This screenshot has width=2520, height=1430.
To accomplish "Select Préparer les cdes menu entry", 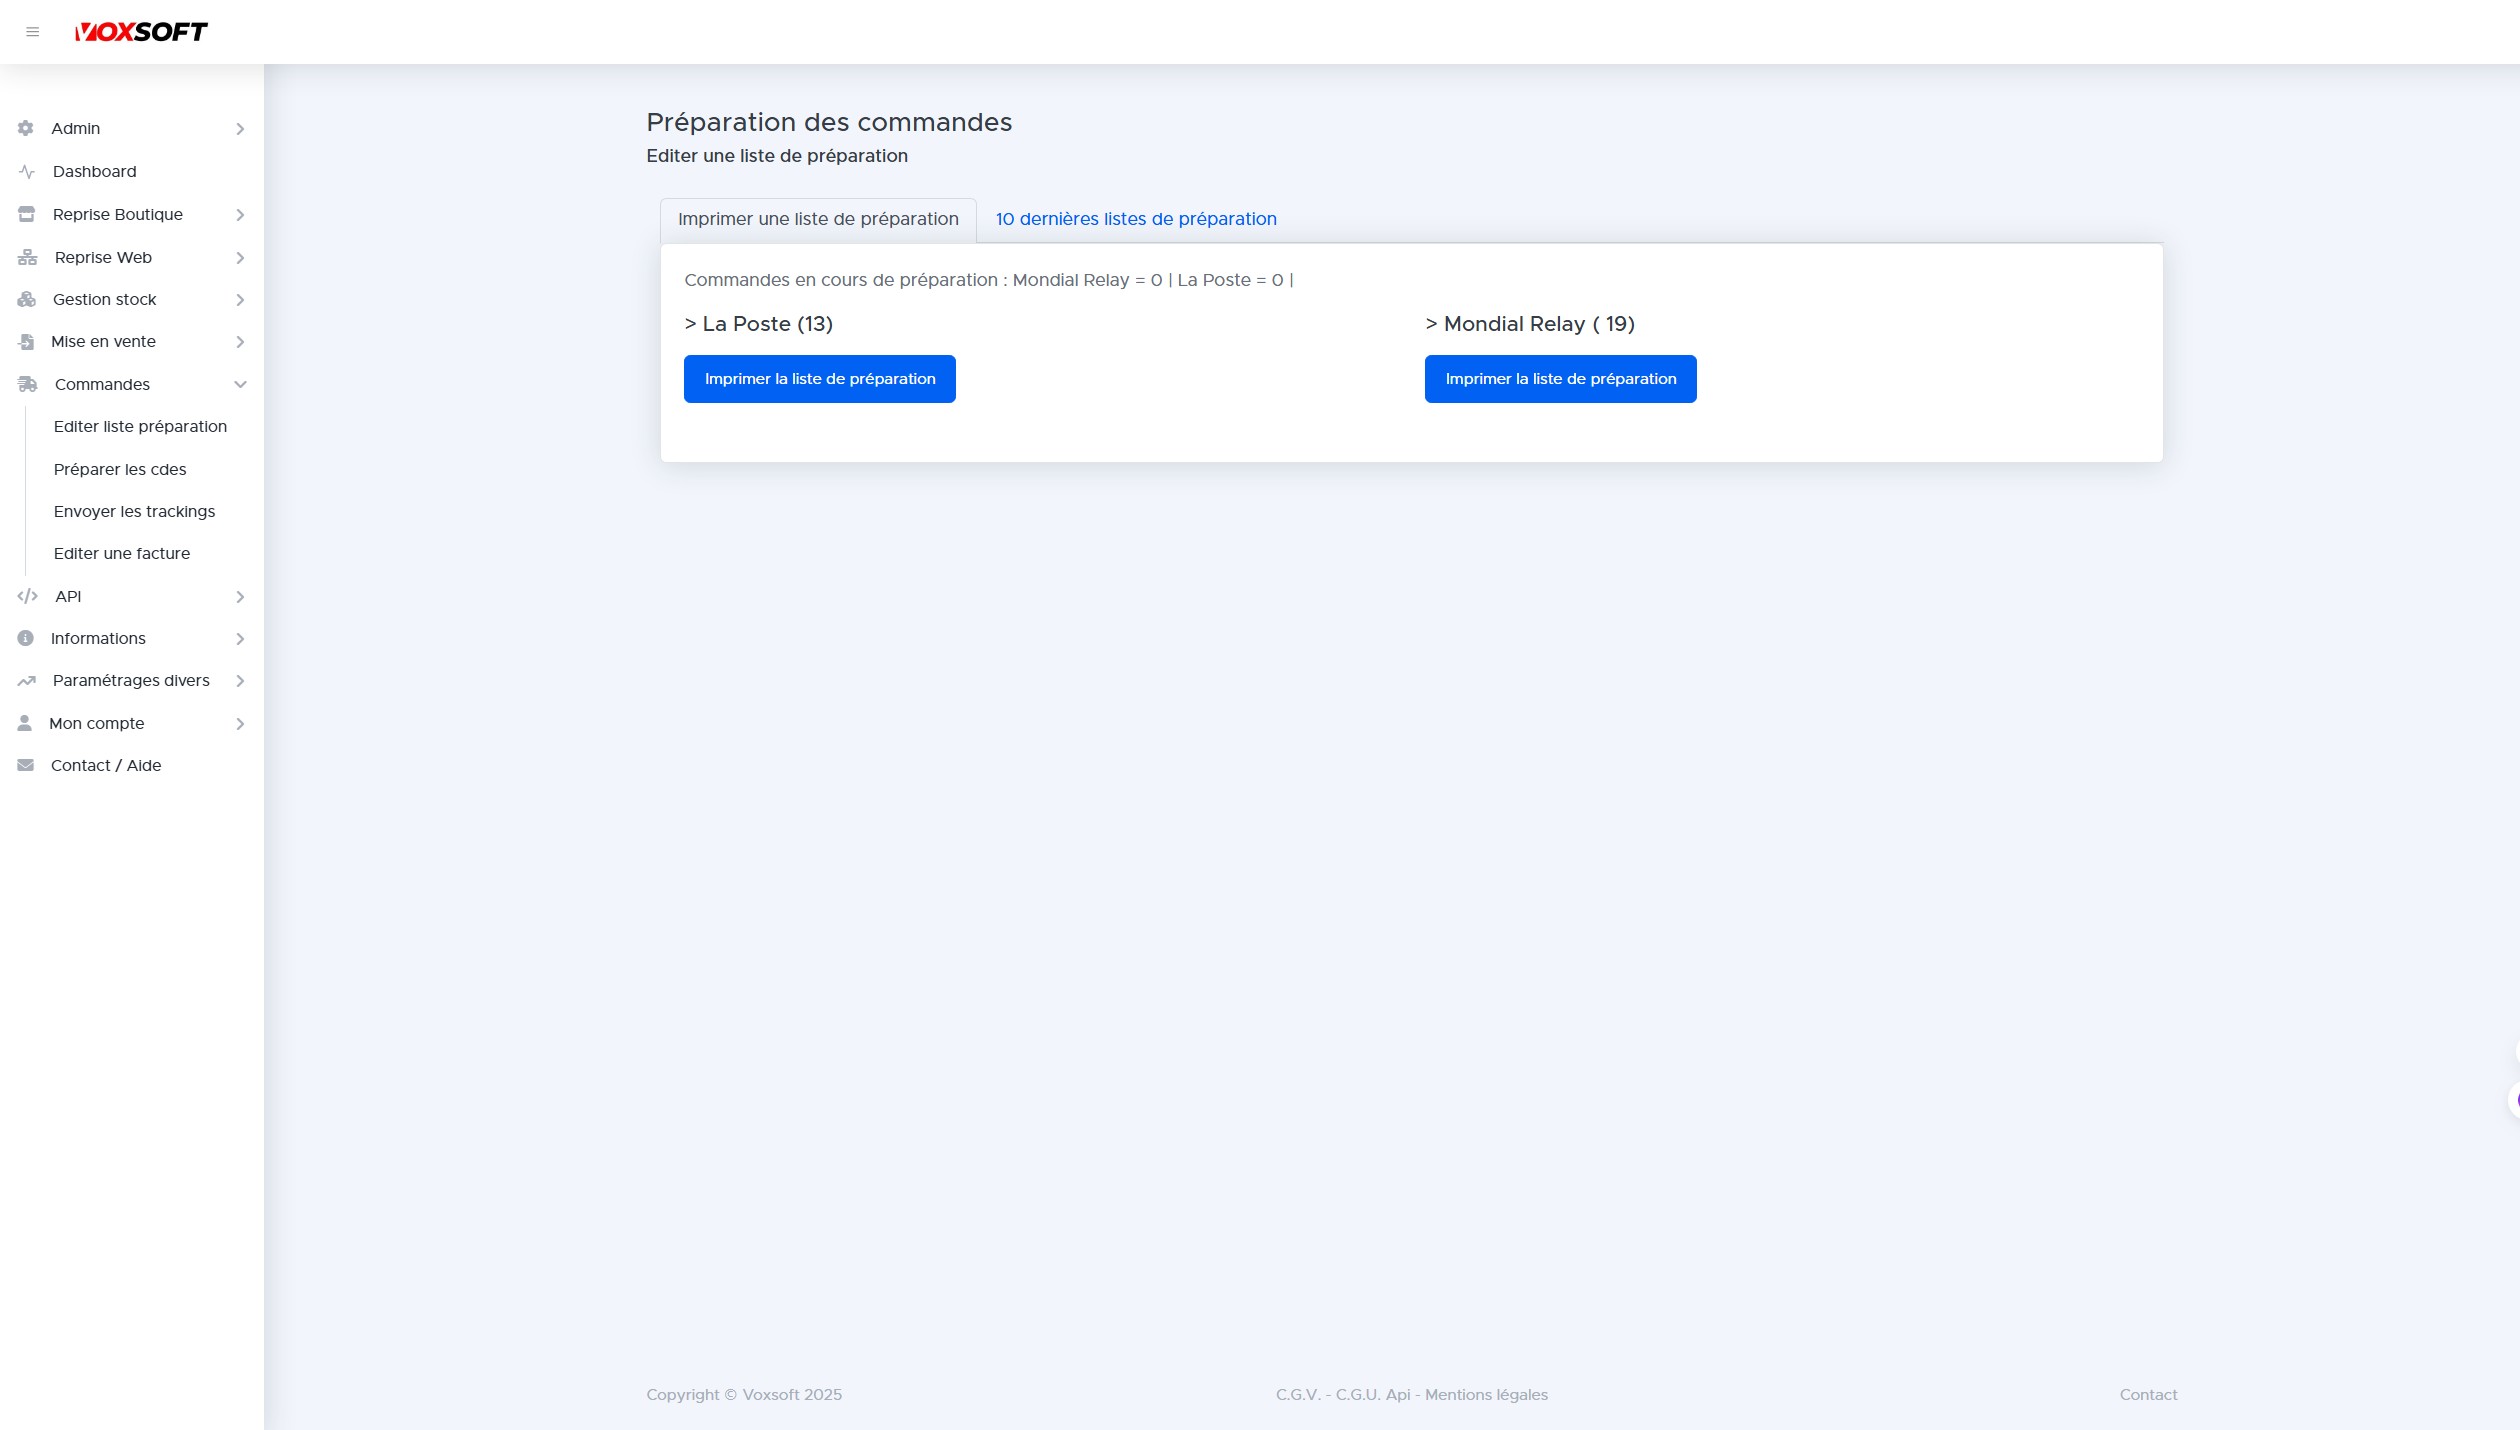I will click(119, 469).
